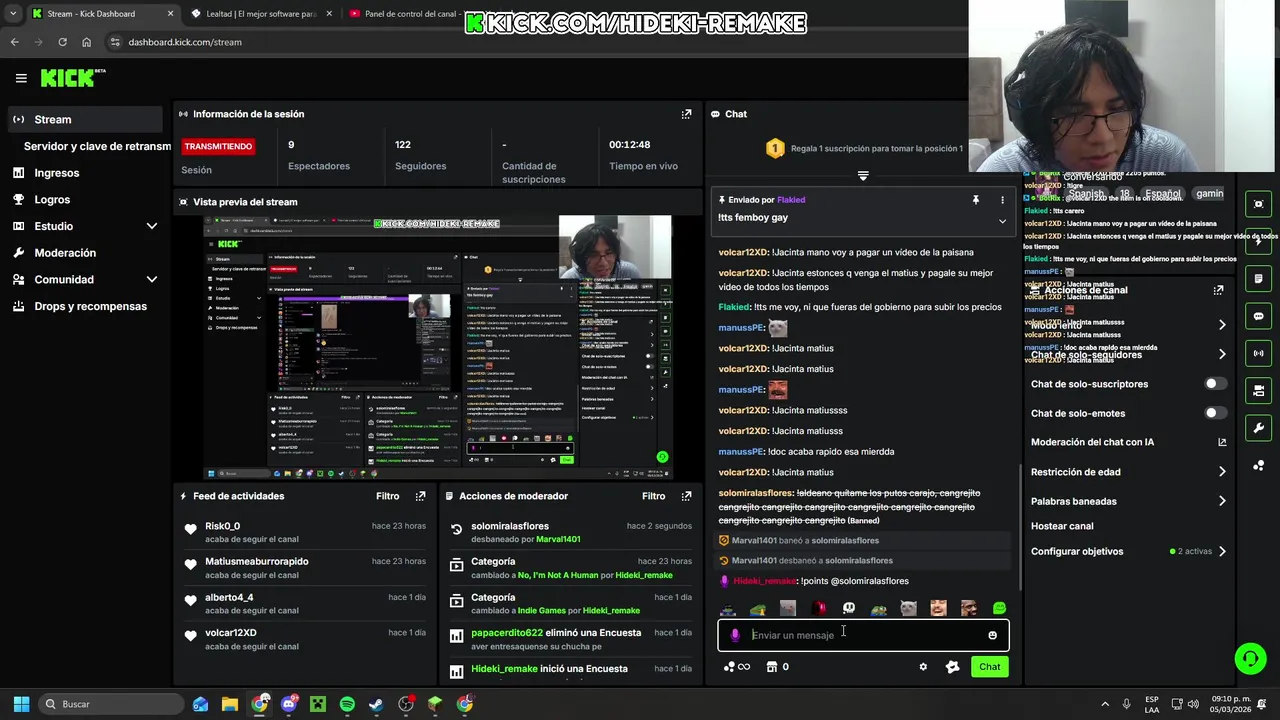1280x720 pixels.
Task: Open the shop icon showing 0
Action: 777,667
